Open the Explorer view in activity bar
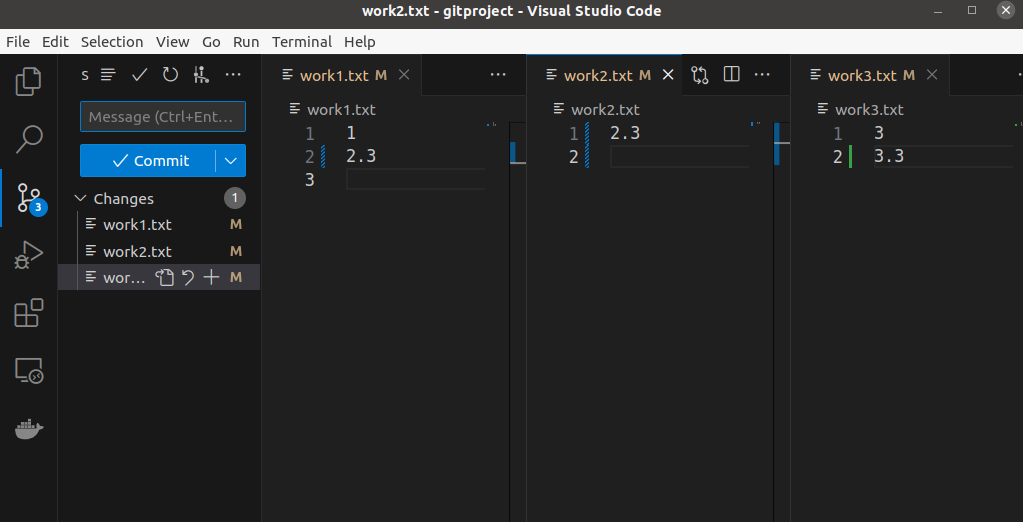Image resolution: width=1023 pixels, height=522 pixels. 28,81
